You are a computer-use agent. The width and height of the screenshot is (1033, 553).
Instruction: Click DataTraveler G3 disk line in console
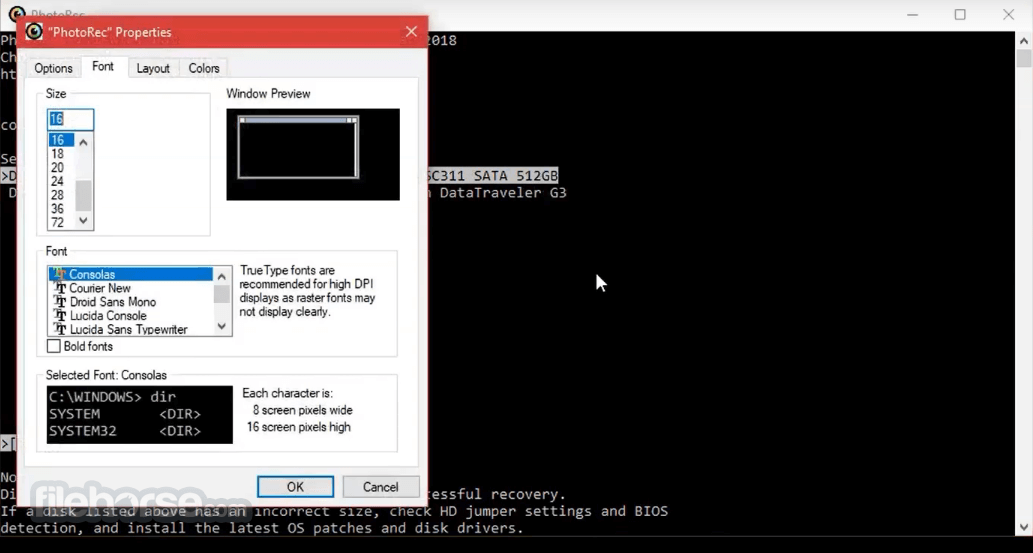497,193
